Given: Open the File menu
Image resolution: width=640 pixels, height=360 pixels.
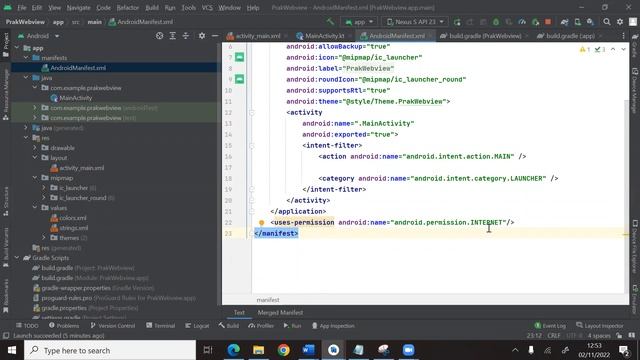Looking at the screenshot, I should (22, 7).
